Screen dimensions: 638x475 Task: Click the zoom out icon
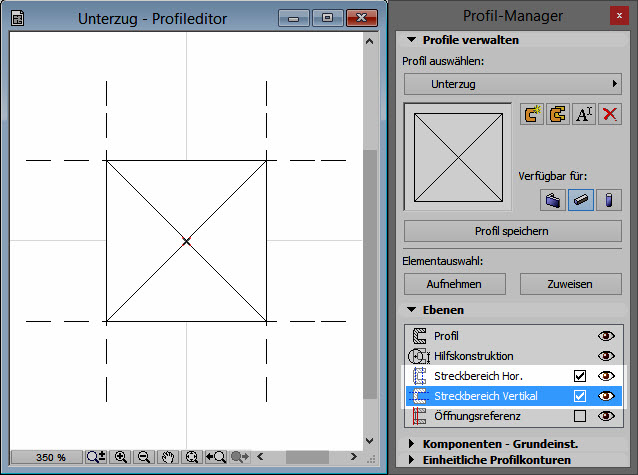coord(144,457)
